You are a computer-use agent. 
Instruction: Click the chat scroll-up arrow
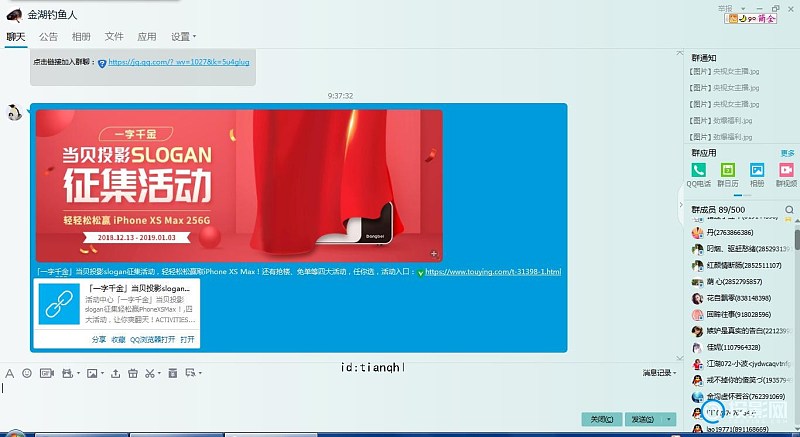click(680, 53)
